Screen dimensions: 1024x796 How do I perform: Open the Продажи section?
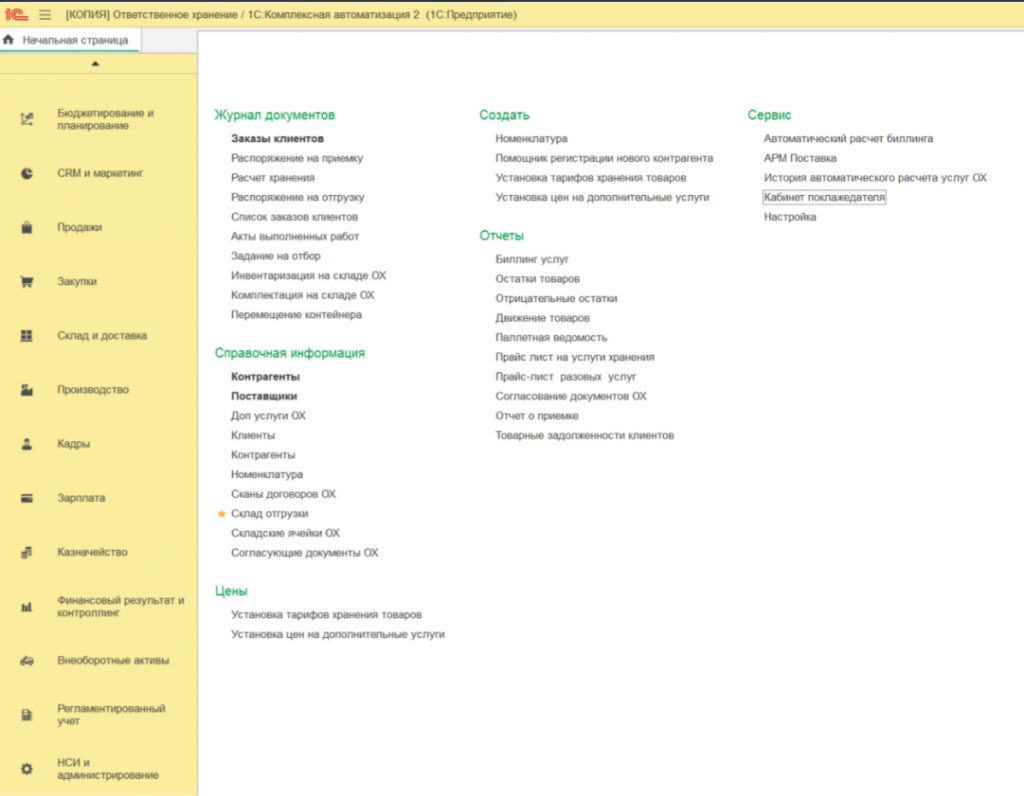(80, 228)
